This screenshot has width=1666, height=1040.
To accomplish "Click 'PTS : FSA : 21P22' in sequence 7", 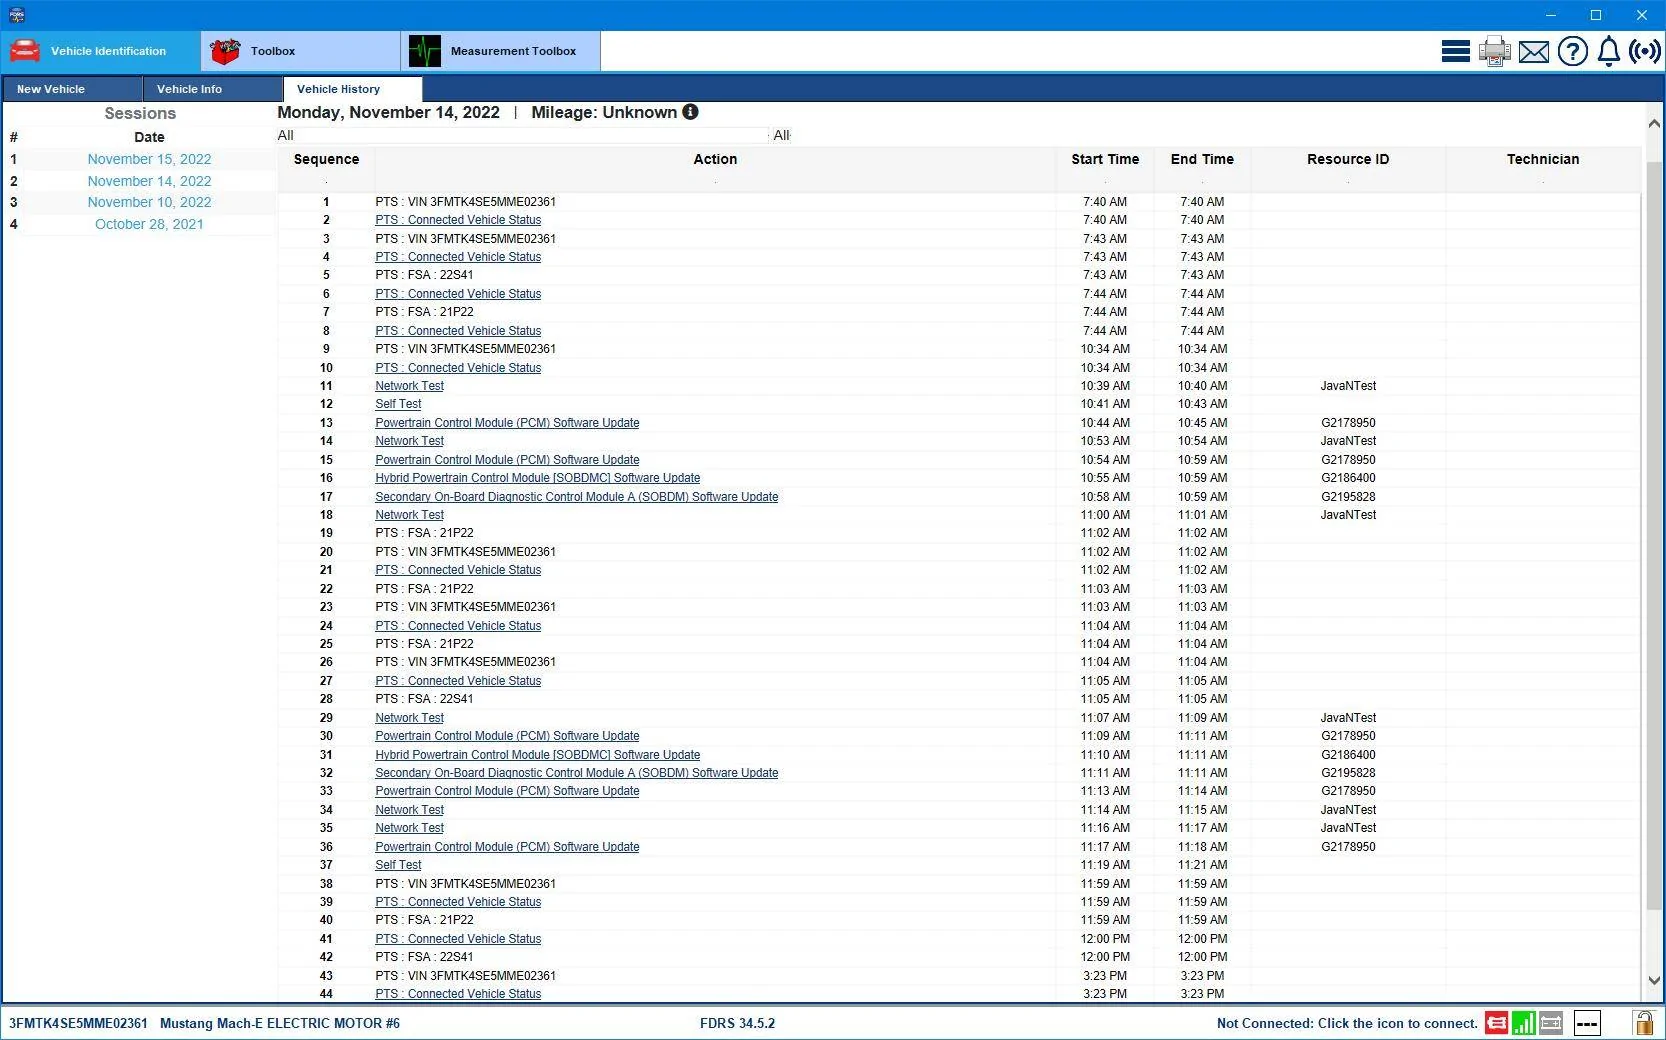I will 424,312.
